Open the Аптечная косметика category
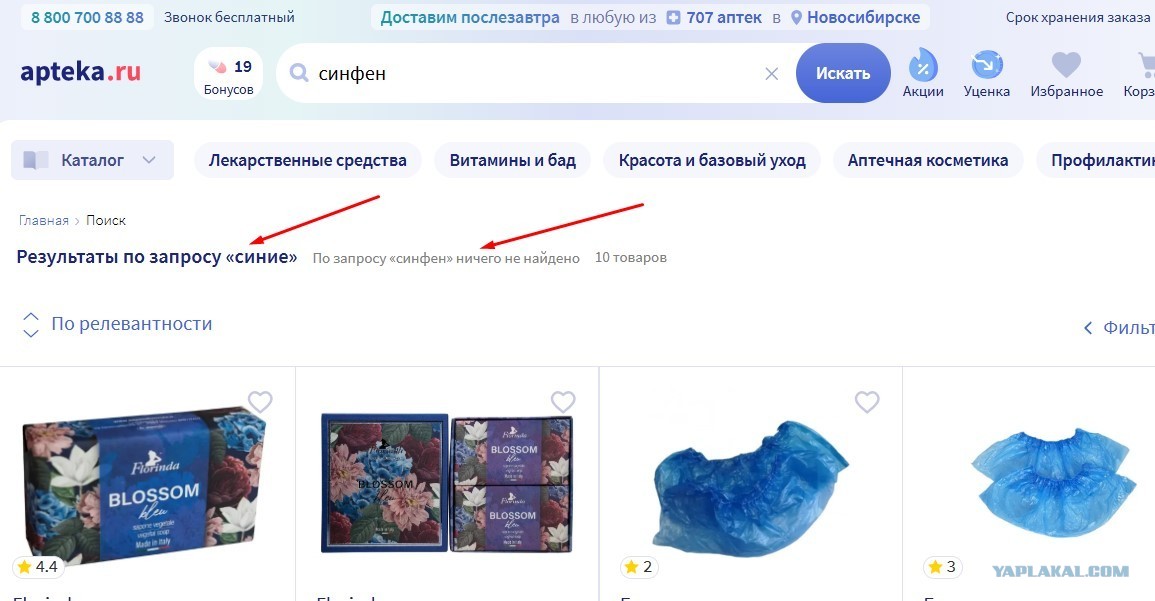The image size is (1155, 601). (x=927, y=160)
